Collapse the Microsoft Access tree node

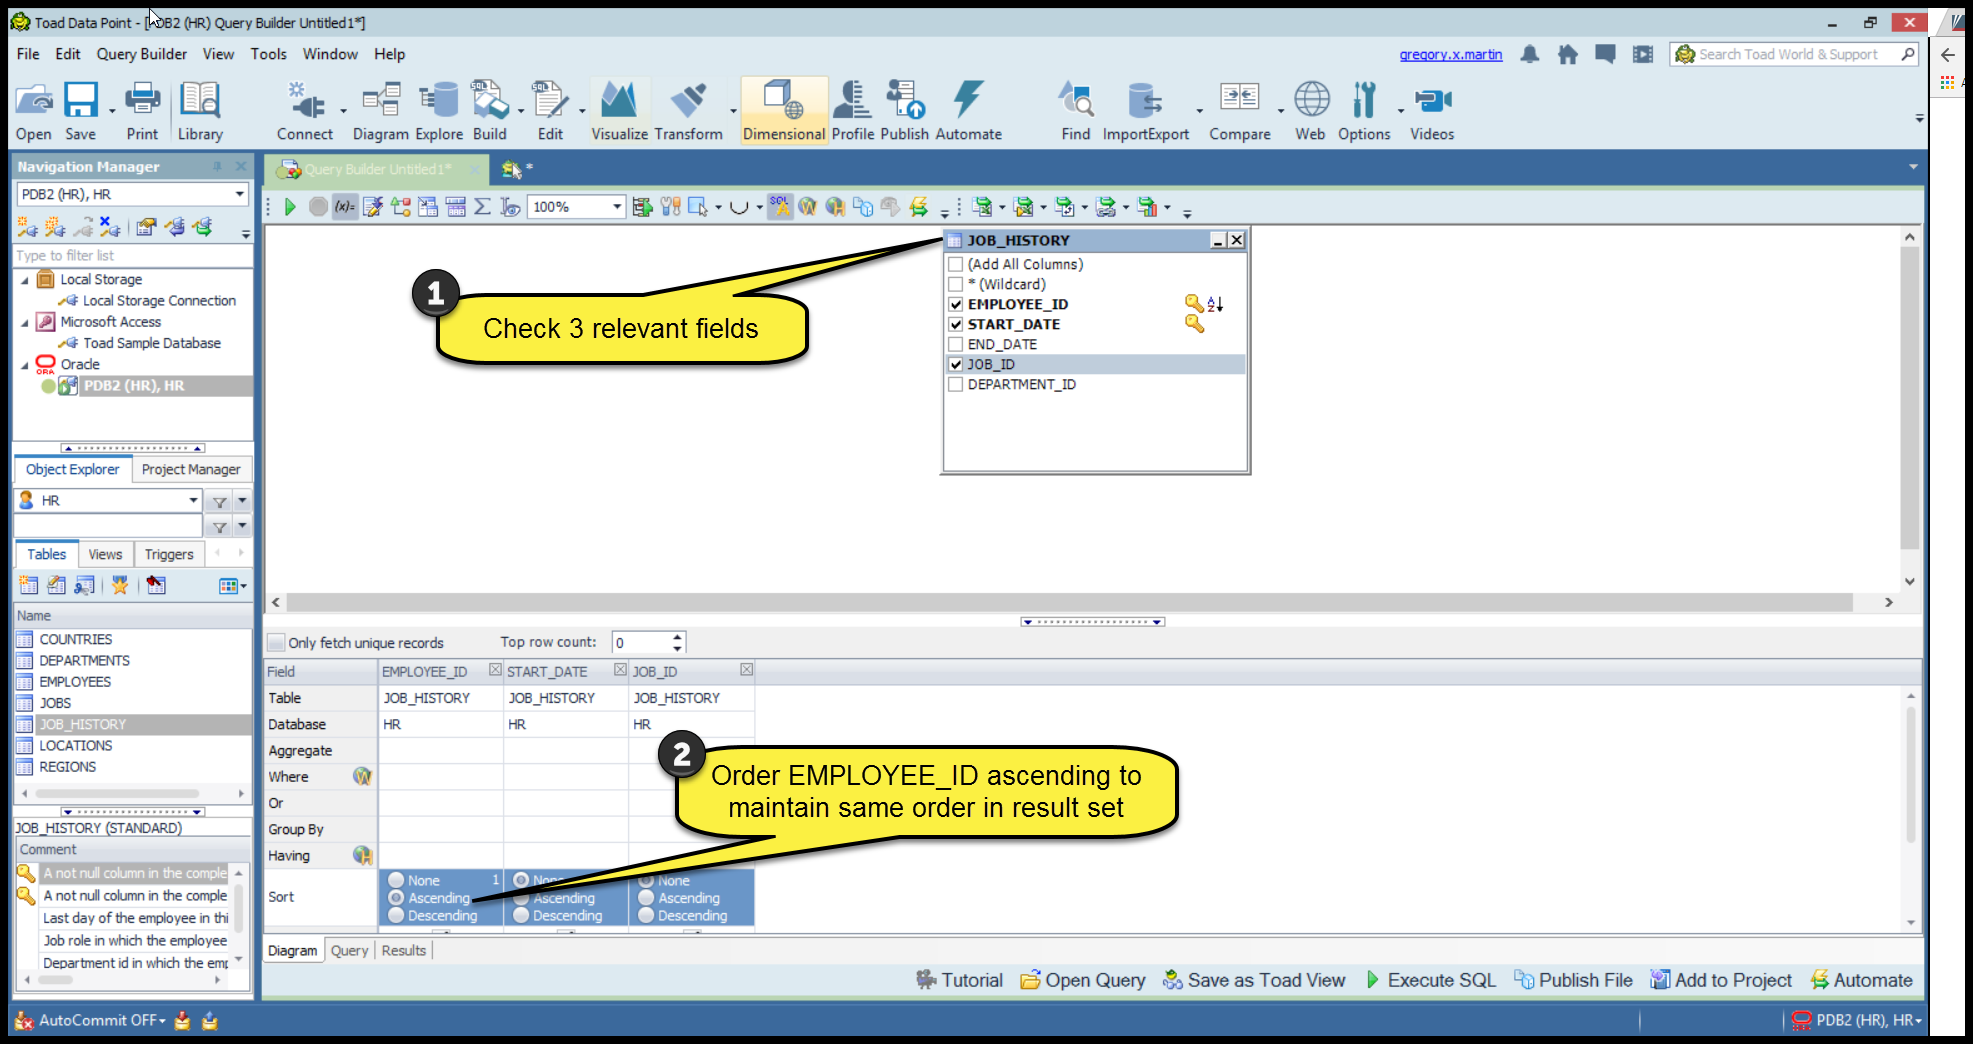click(25, 322)
